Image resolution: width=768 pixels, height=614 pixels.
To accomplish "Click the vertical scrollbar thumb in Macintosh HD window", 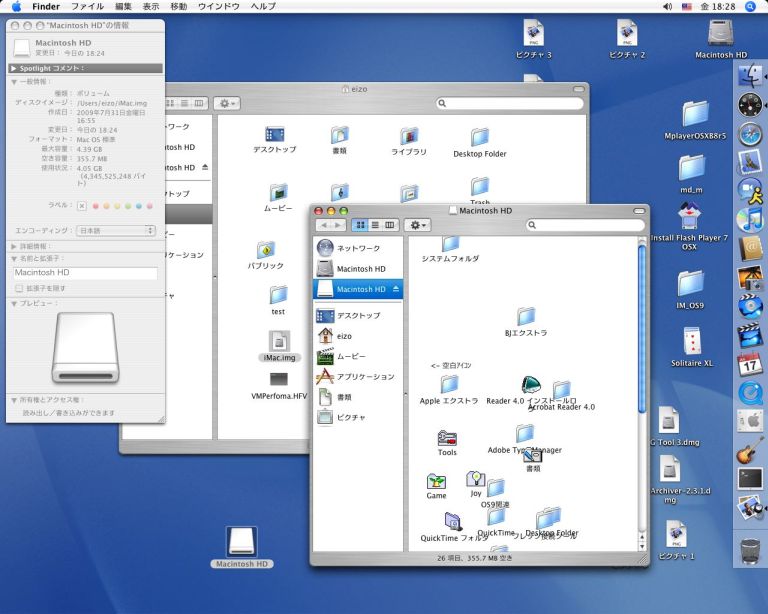I will (x=642, y=330).
